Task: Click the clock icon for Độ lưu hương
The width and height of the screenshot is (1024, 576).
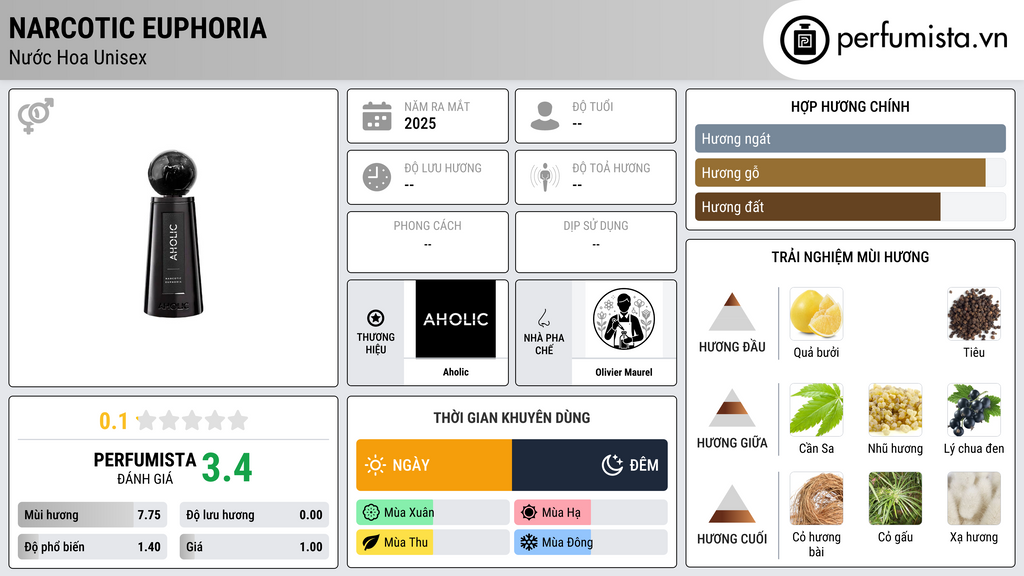Action: [x=377, y=177]
